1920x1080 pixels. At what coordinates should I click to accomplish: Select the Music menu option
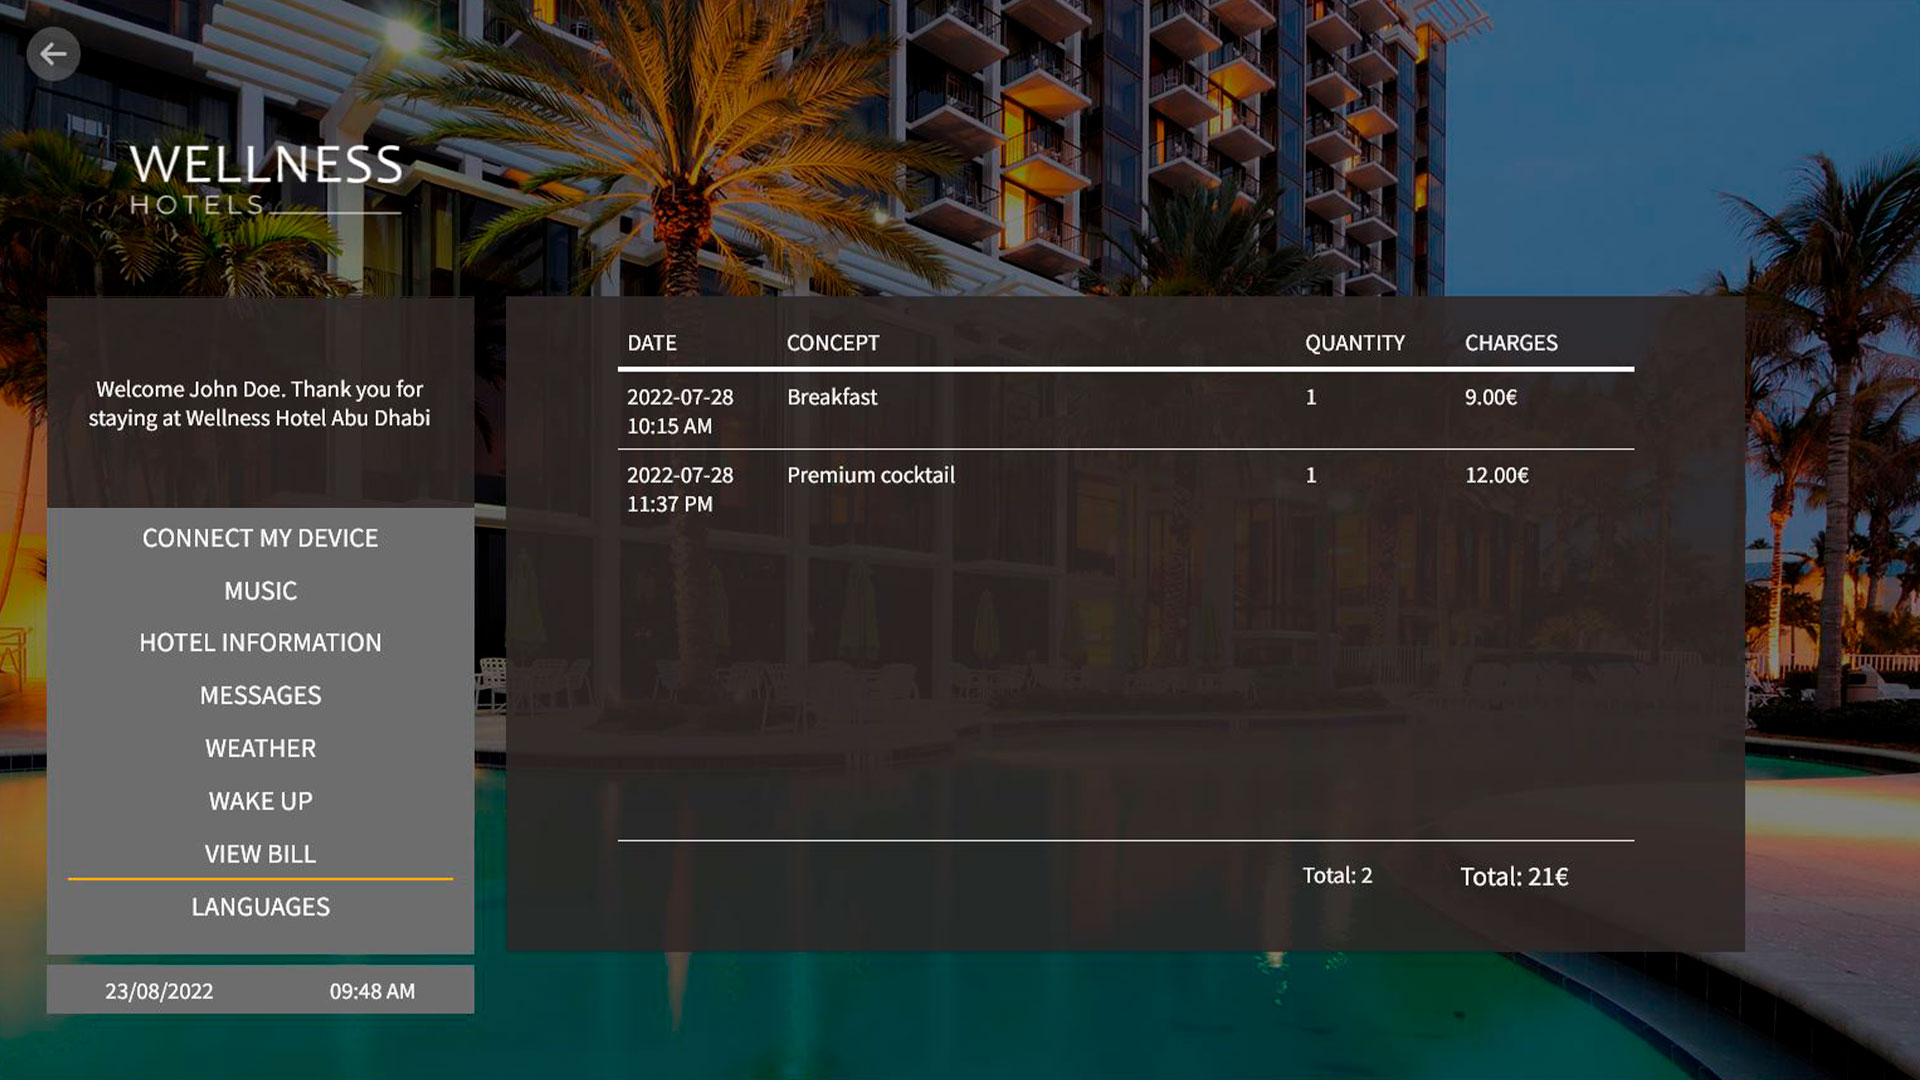(x=260, y=591)
